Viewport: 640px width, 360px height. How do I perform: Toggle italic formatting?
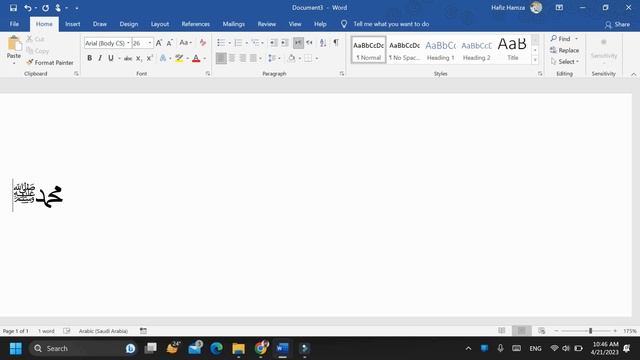(x=100, y=58)
